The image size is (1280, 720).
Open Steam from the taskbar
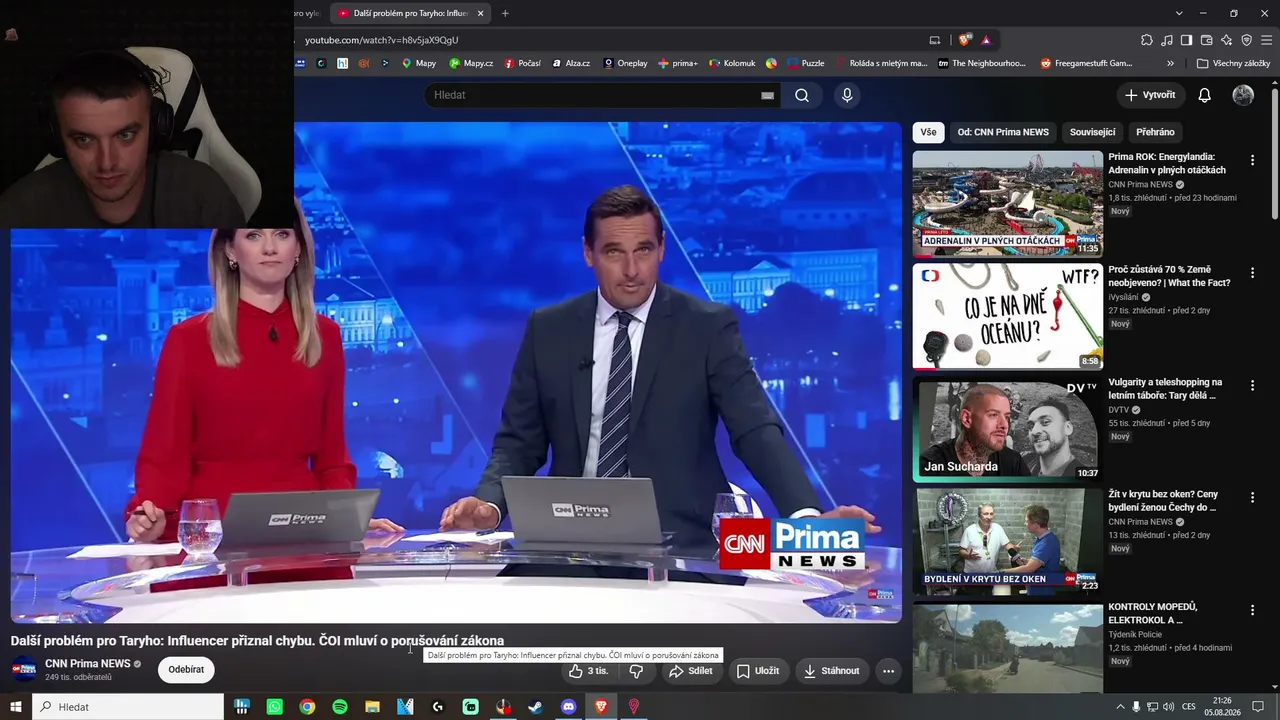tap(536, 707)
